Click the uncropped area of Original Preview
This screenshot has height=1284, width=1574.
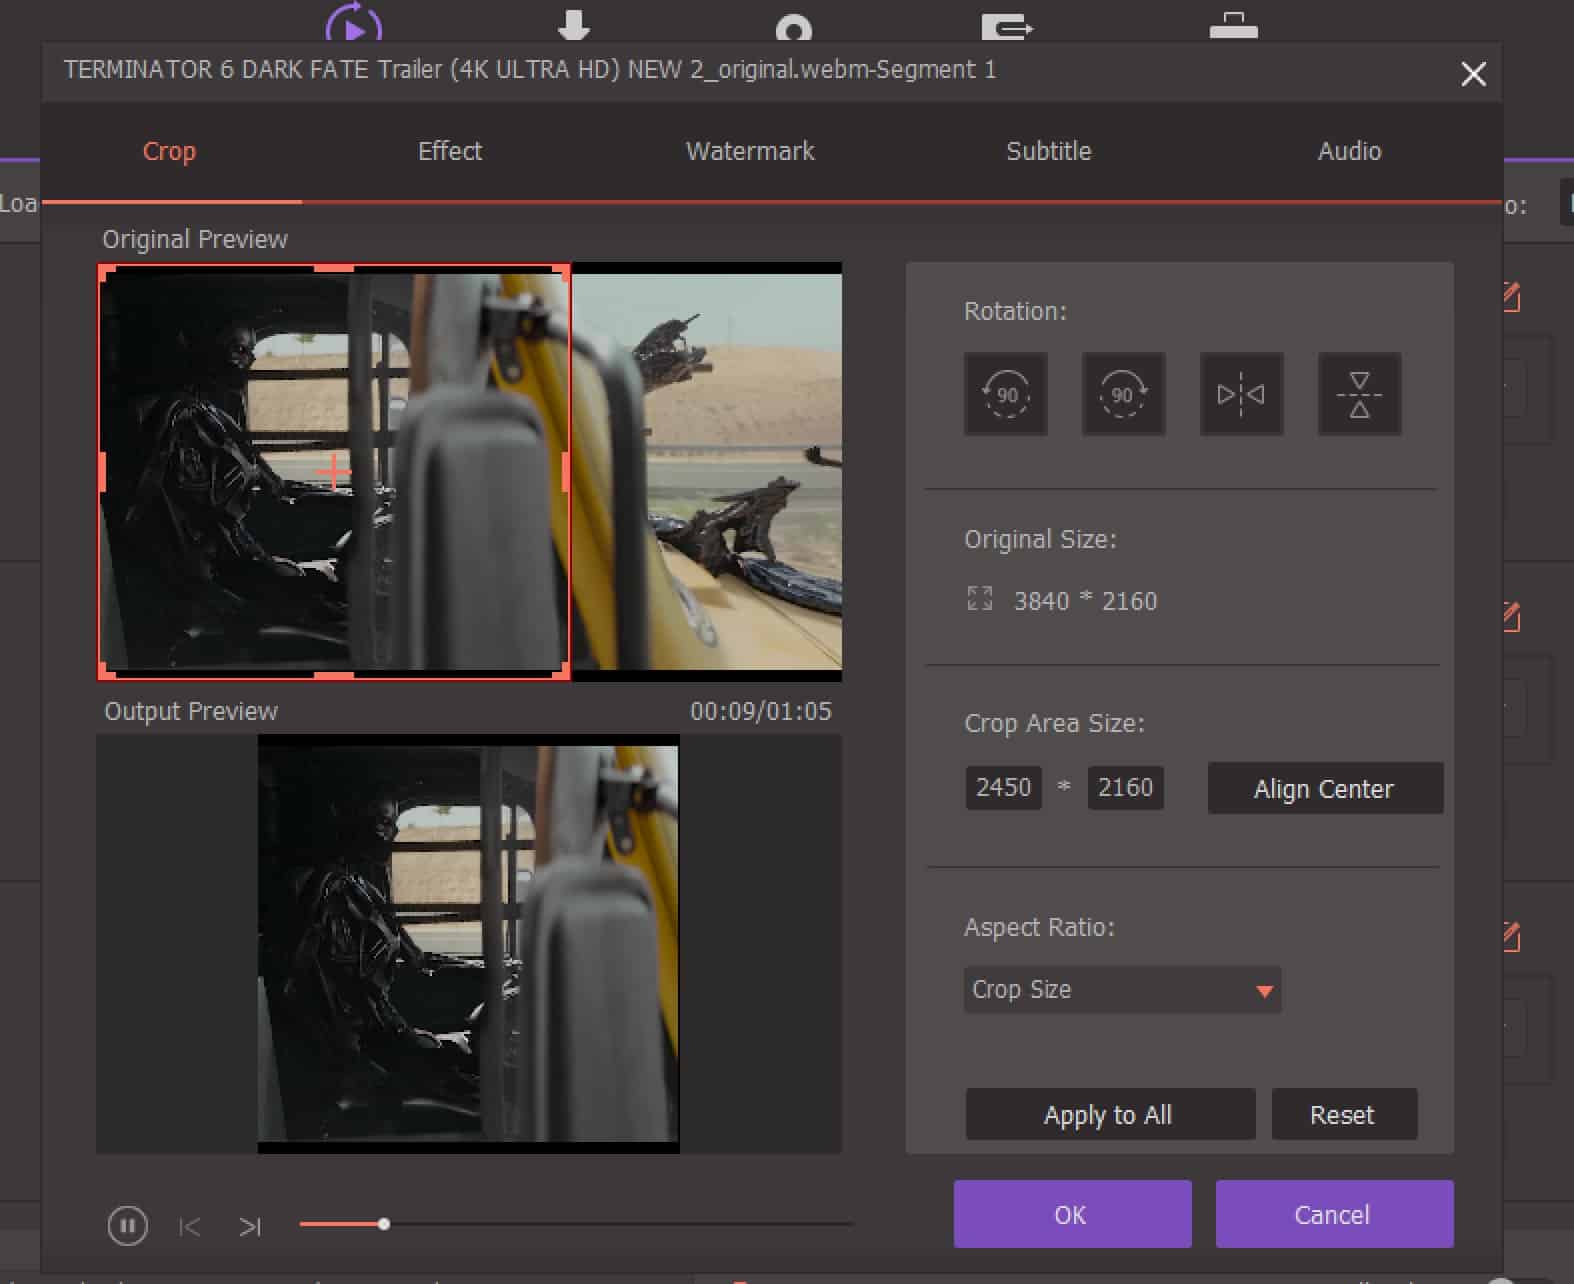(707, 472)
